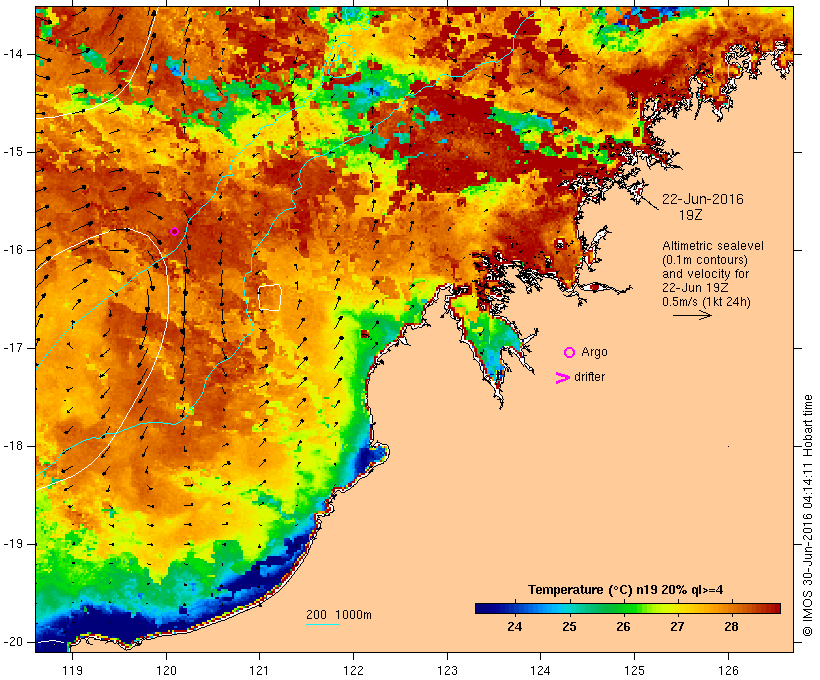Click the '(0.1m contours)' text
Screen dimensions: 820x680
coord(705,260)
